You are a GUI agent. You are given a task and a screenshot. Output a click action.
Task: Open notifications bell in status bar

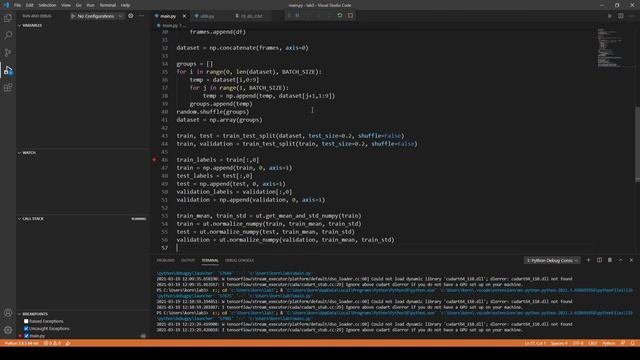tap(633, 343)
